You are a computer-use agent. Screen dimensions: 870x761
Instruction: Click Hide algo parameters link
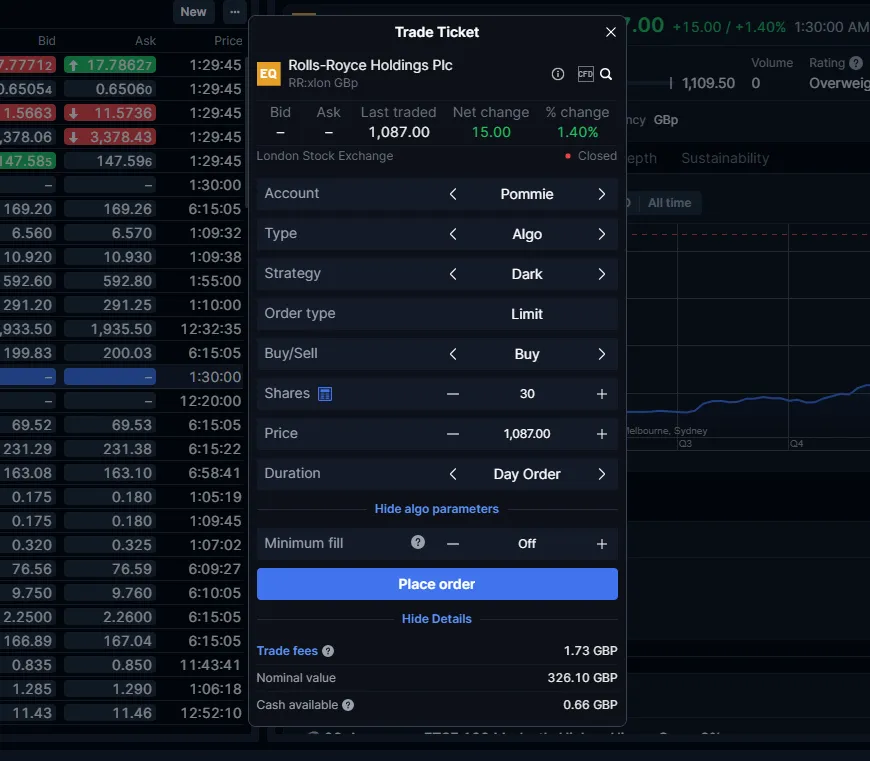pyautogui.click(x=437, y=509)
